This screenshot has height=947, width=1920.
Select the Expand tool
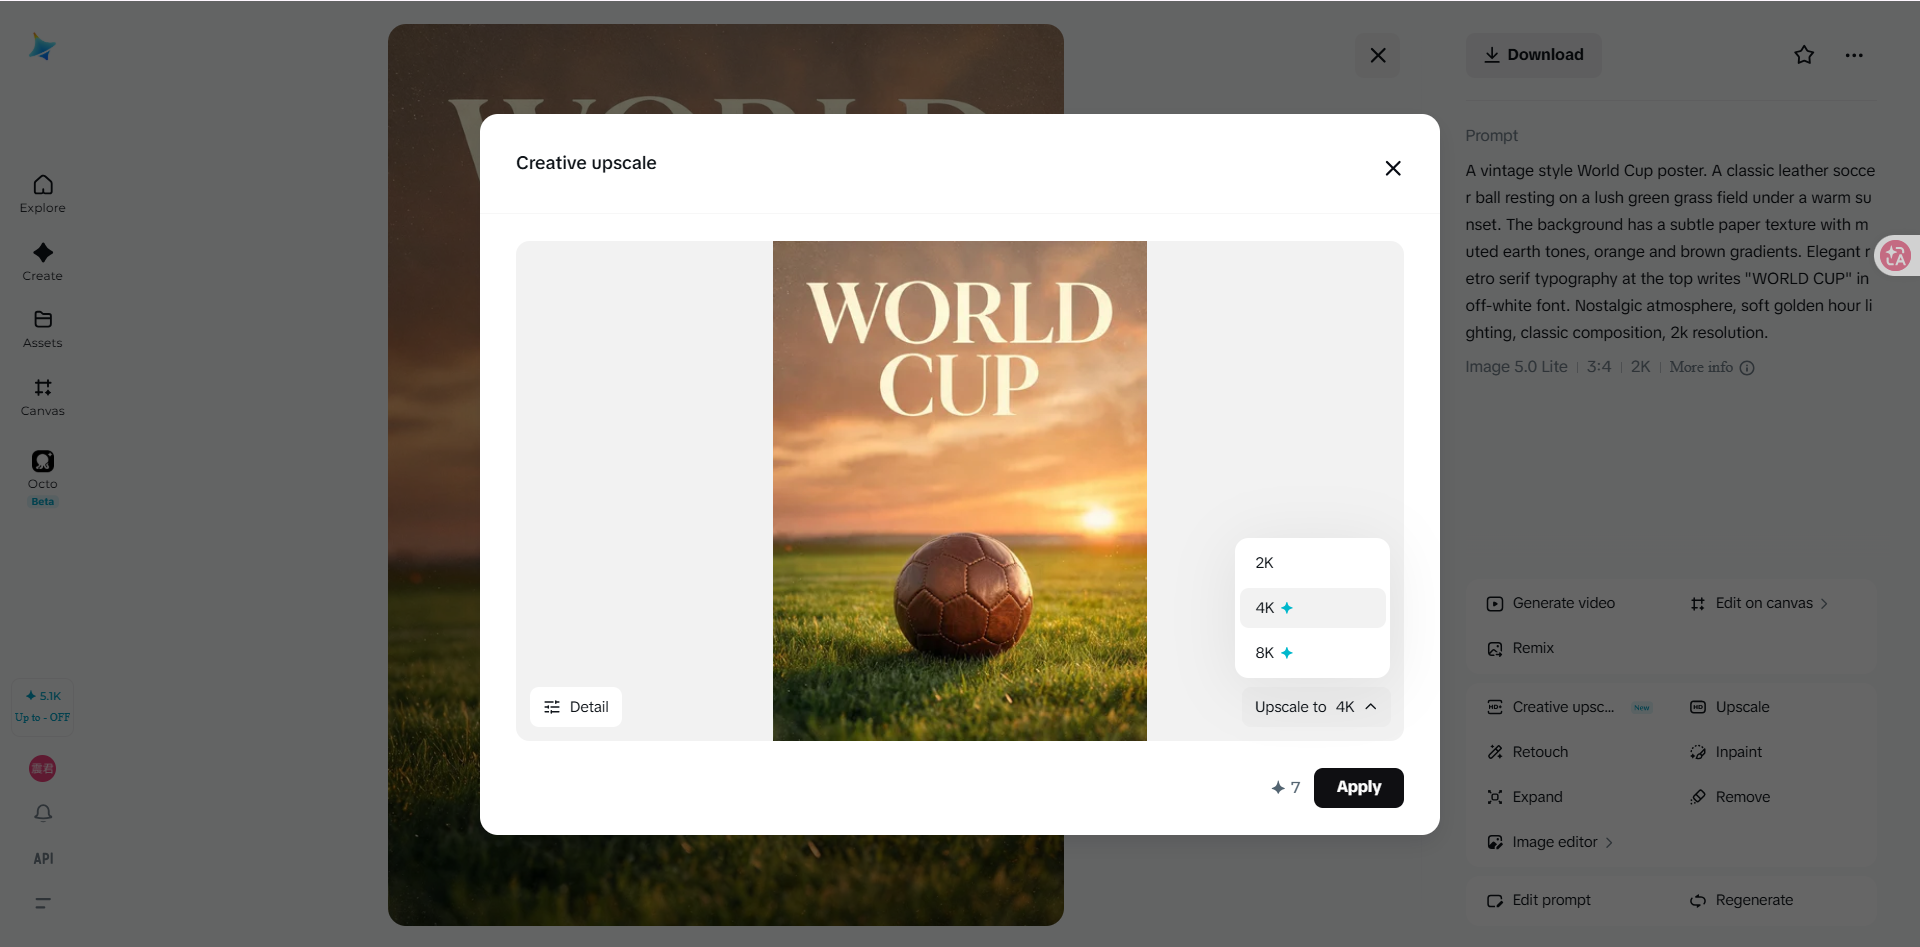1525,797
